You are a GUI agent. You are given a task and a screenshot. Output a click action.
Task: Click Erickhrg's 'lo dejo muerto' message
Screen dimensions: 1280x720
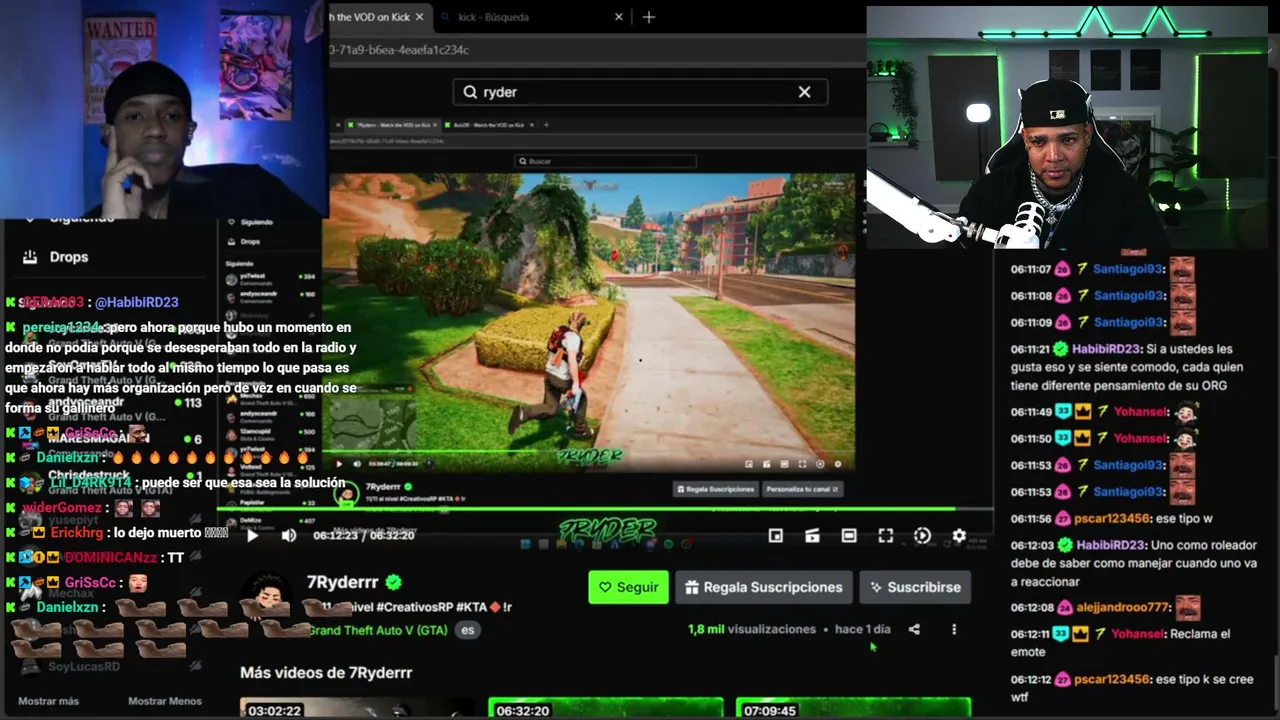[171, 533]
